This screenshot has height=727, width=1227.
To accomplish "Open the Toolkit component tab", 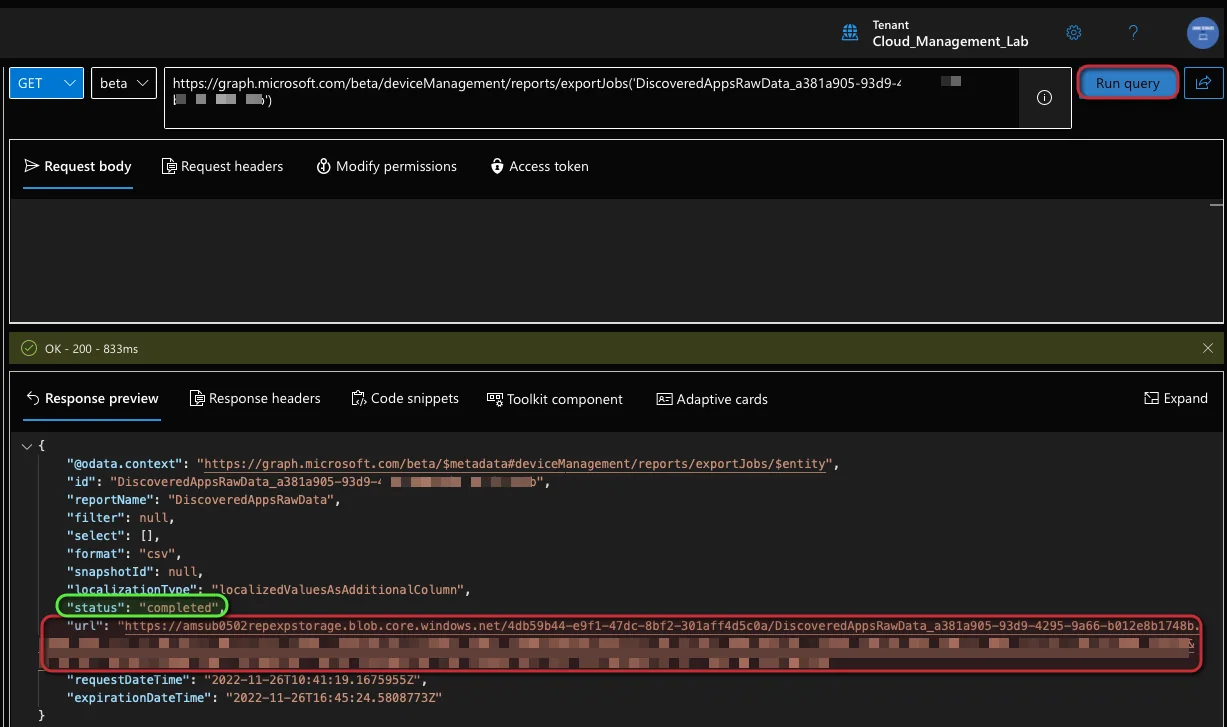I will coord(555,399).
